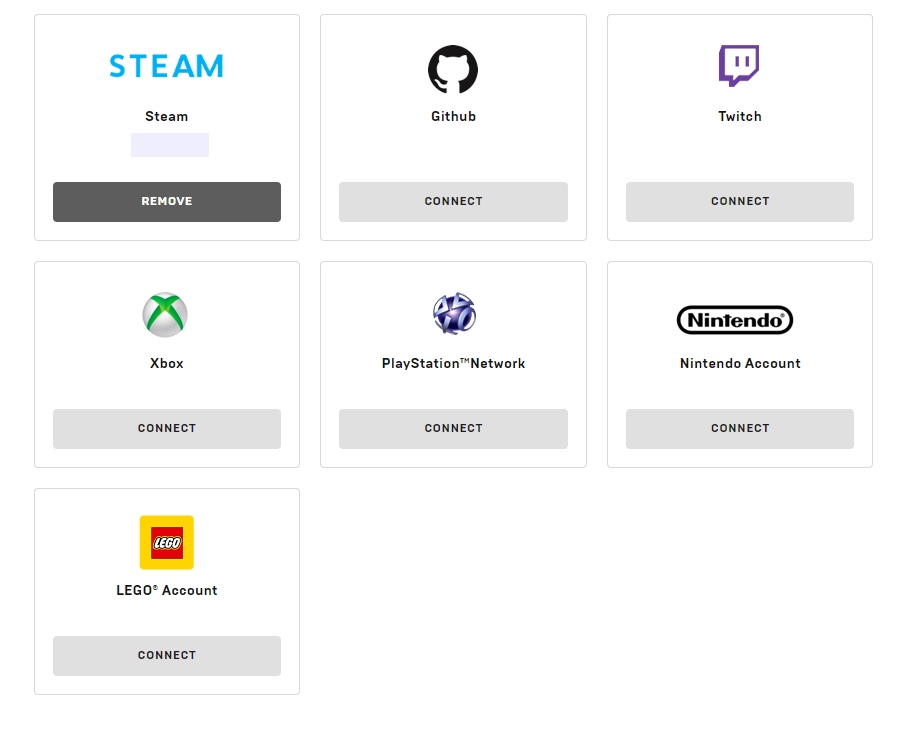Connect your Twitch account

click(x=740, y=201)
